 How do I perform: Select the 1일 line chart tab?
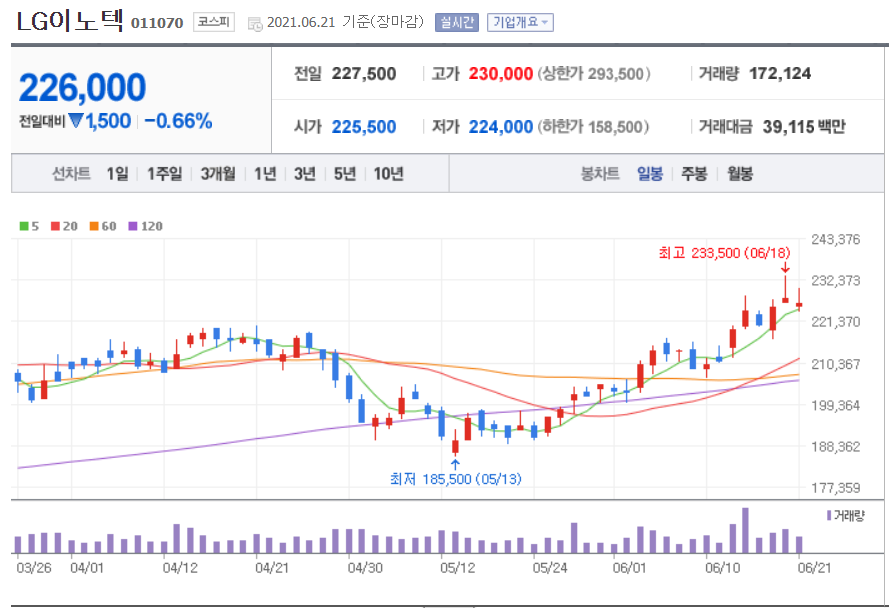(117, 174)
